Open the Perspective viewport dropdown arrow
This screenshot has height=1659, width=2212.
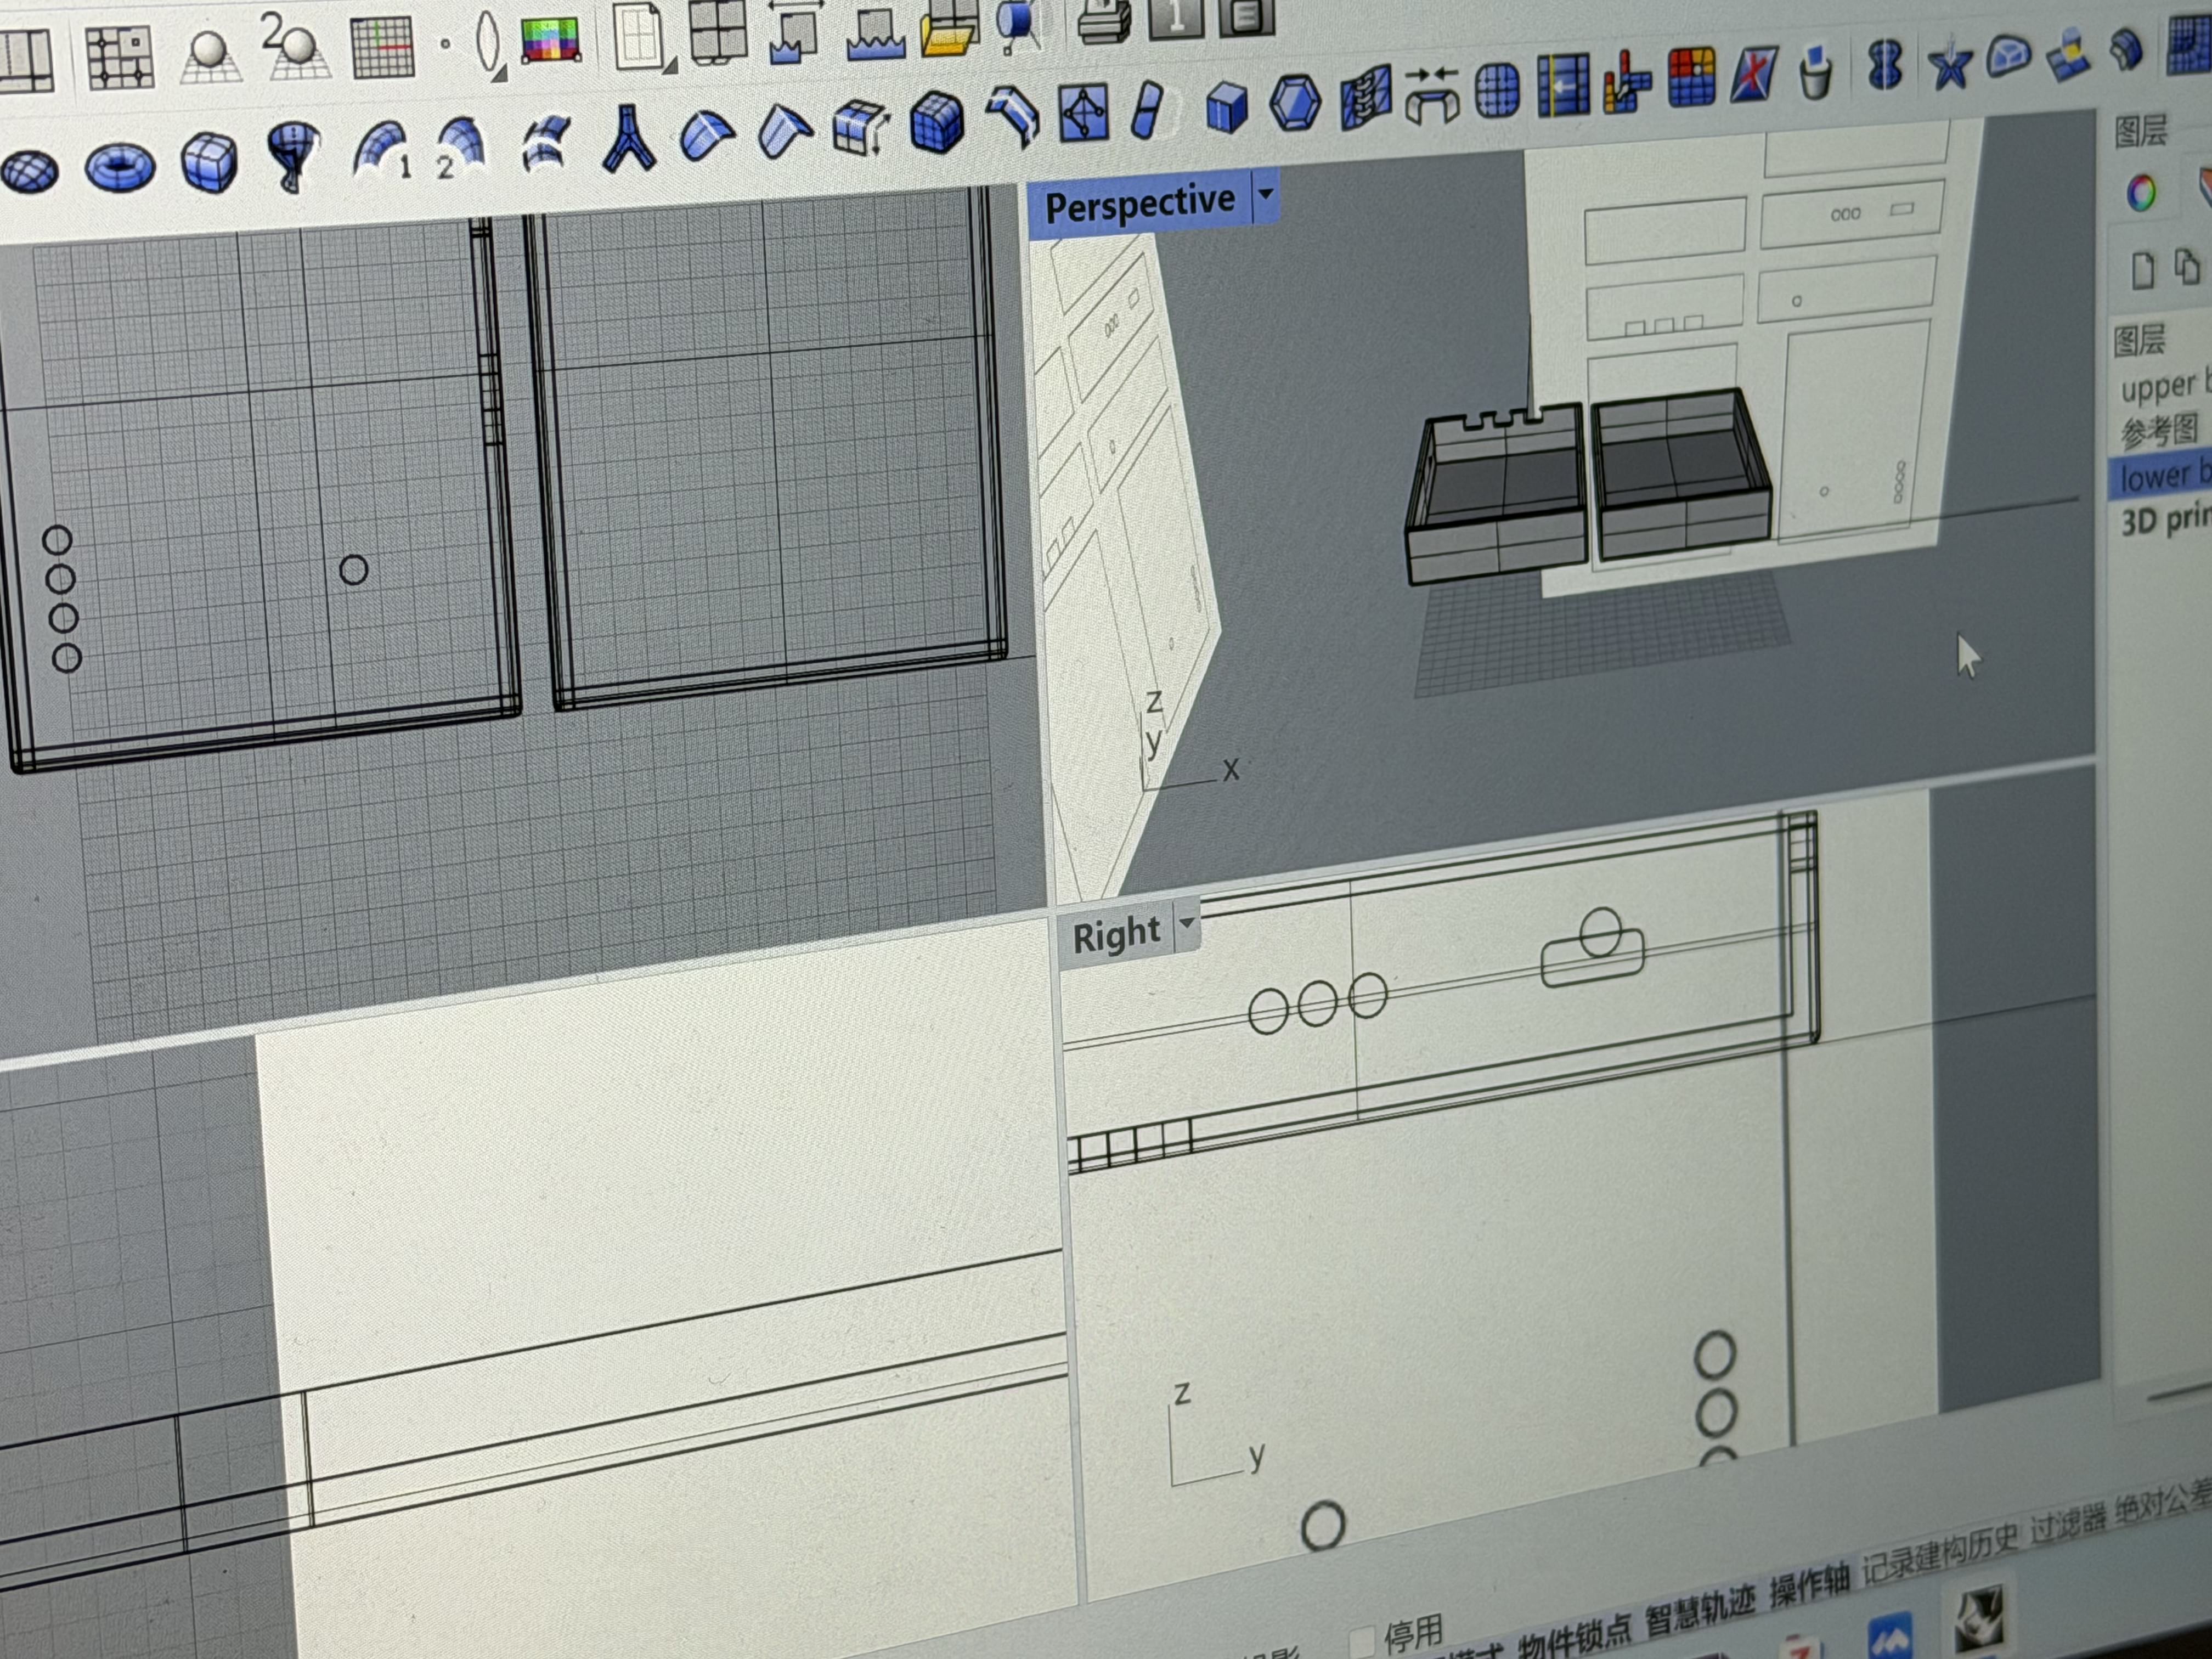(x=1266, y=194)
